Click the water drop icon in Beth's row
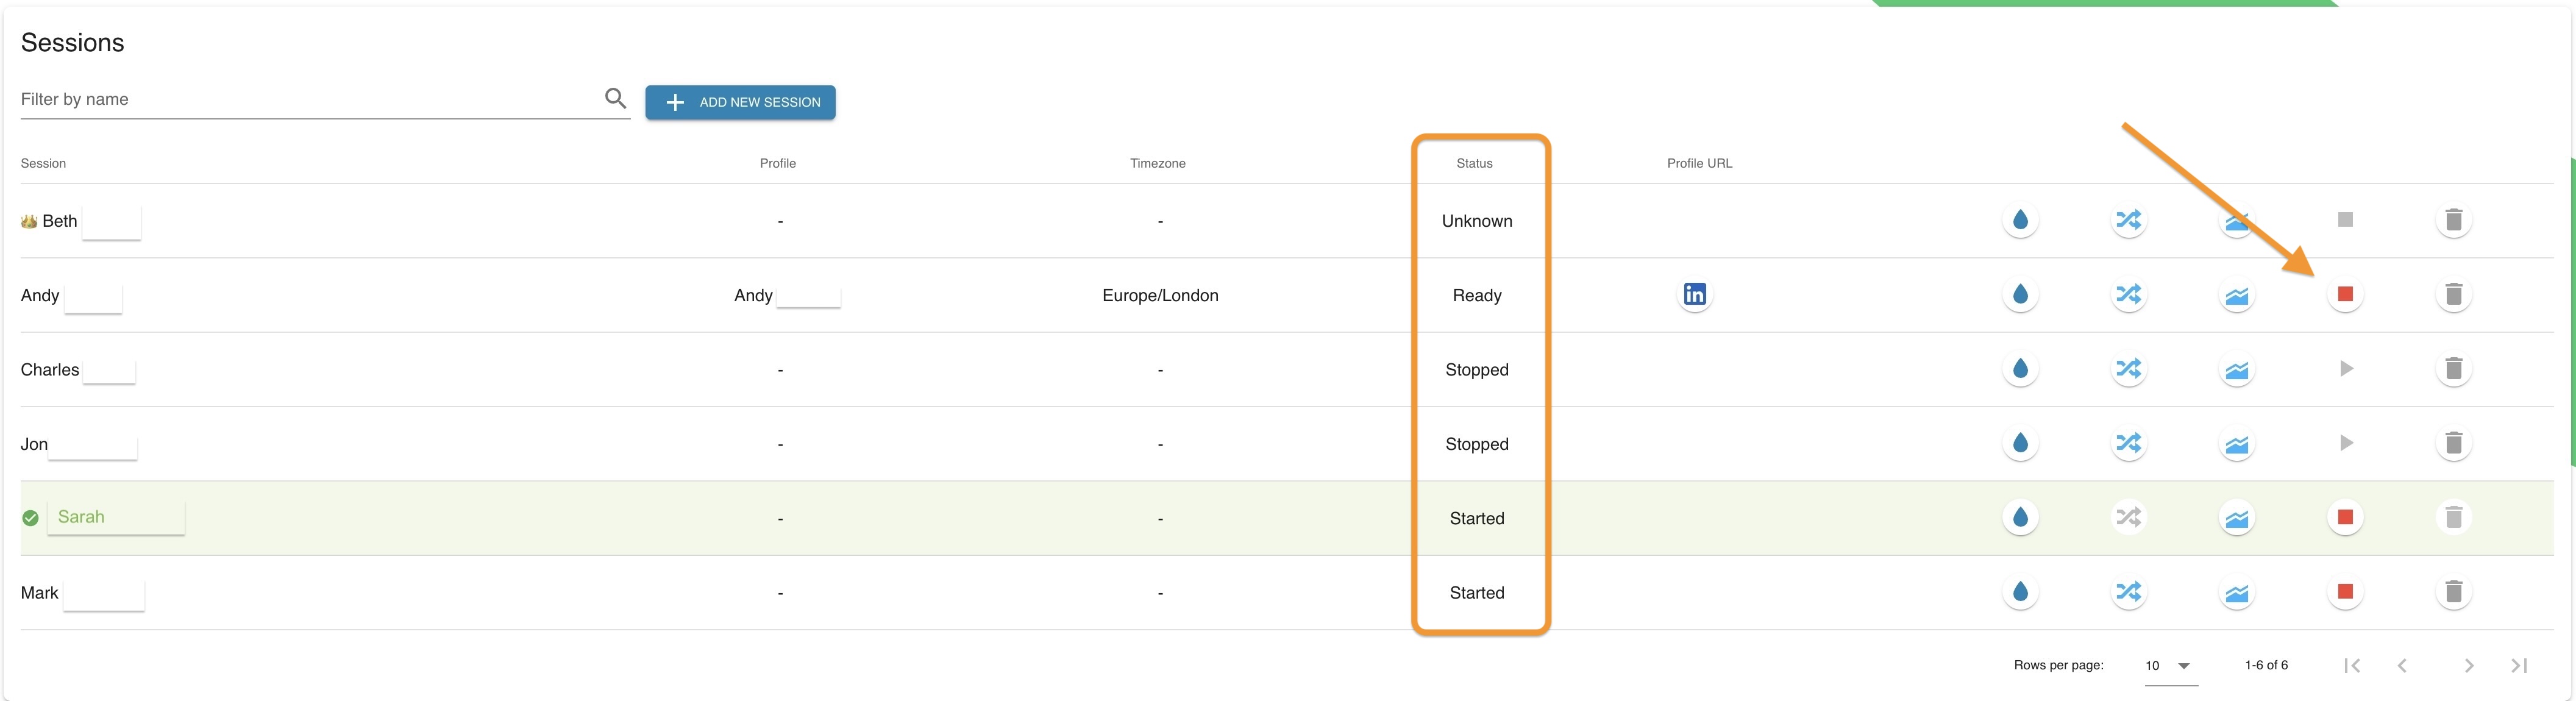2576x701 pixels. pos(2020,220)
